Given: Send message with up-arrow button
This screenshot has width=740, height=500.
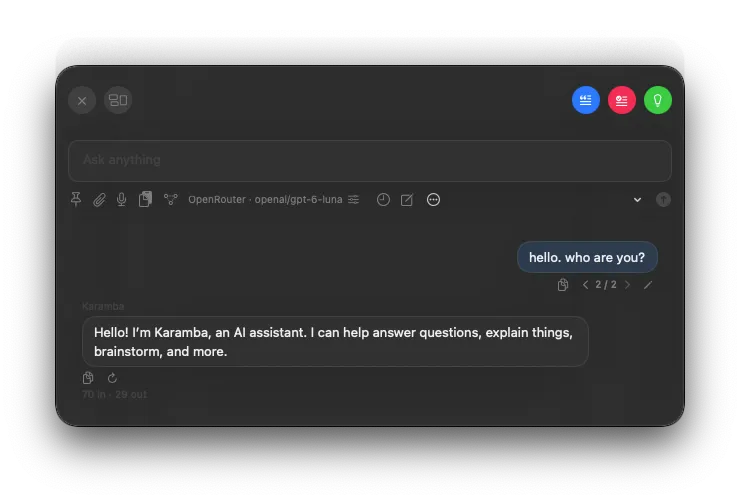Looking at the screenshot, I should tap(664, 200).
